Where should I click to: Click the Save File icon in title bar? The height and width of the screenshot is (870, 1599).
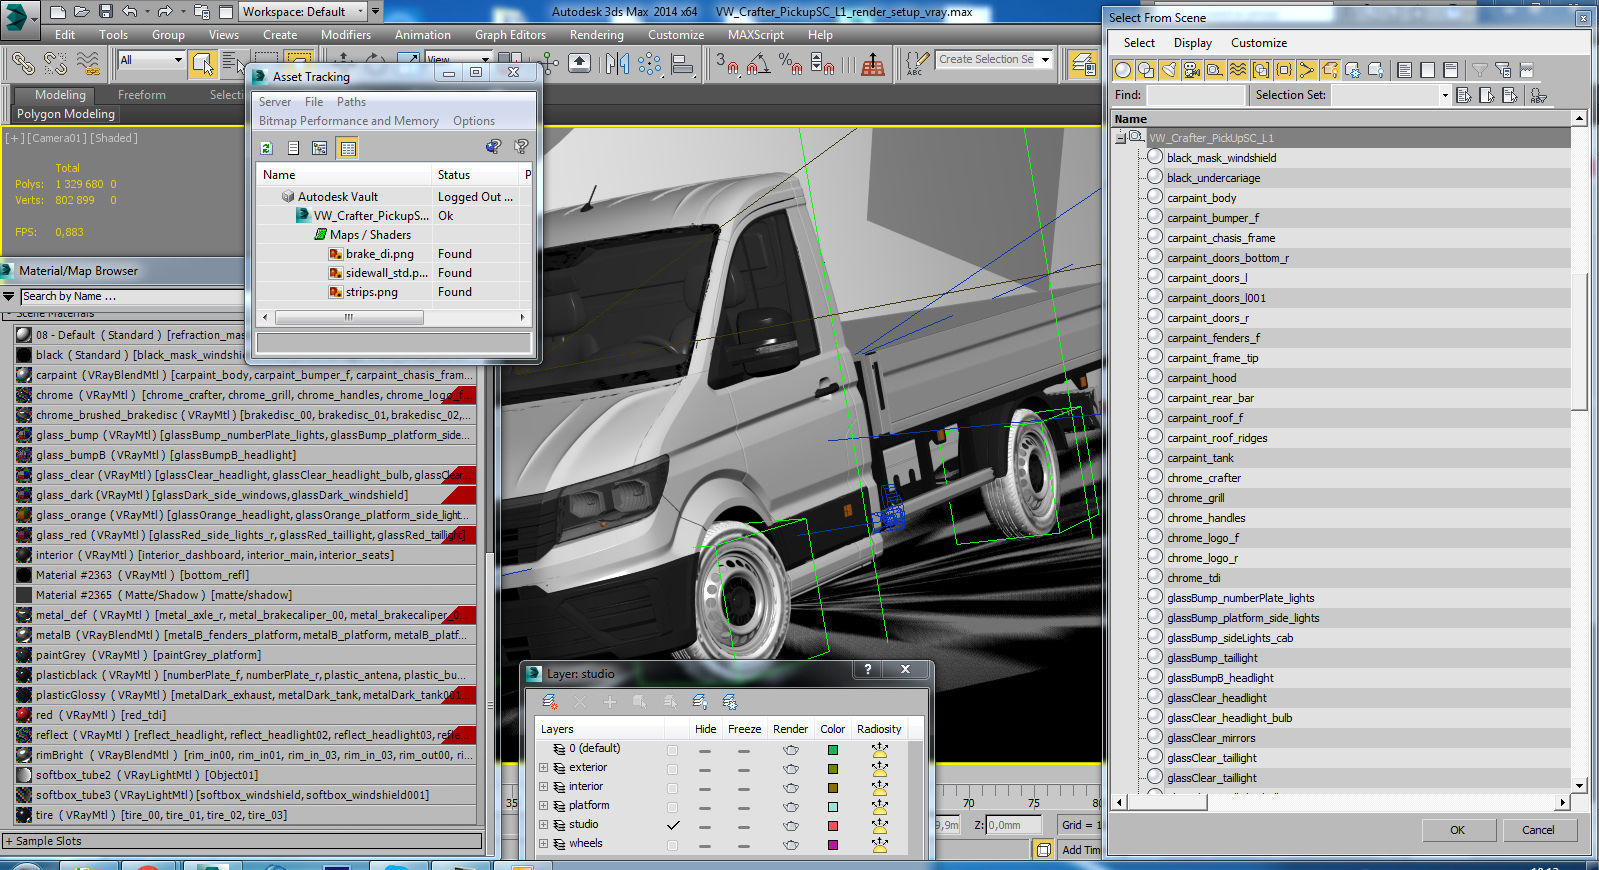(x=106, y=12)
